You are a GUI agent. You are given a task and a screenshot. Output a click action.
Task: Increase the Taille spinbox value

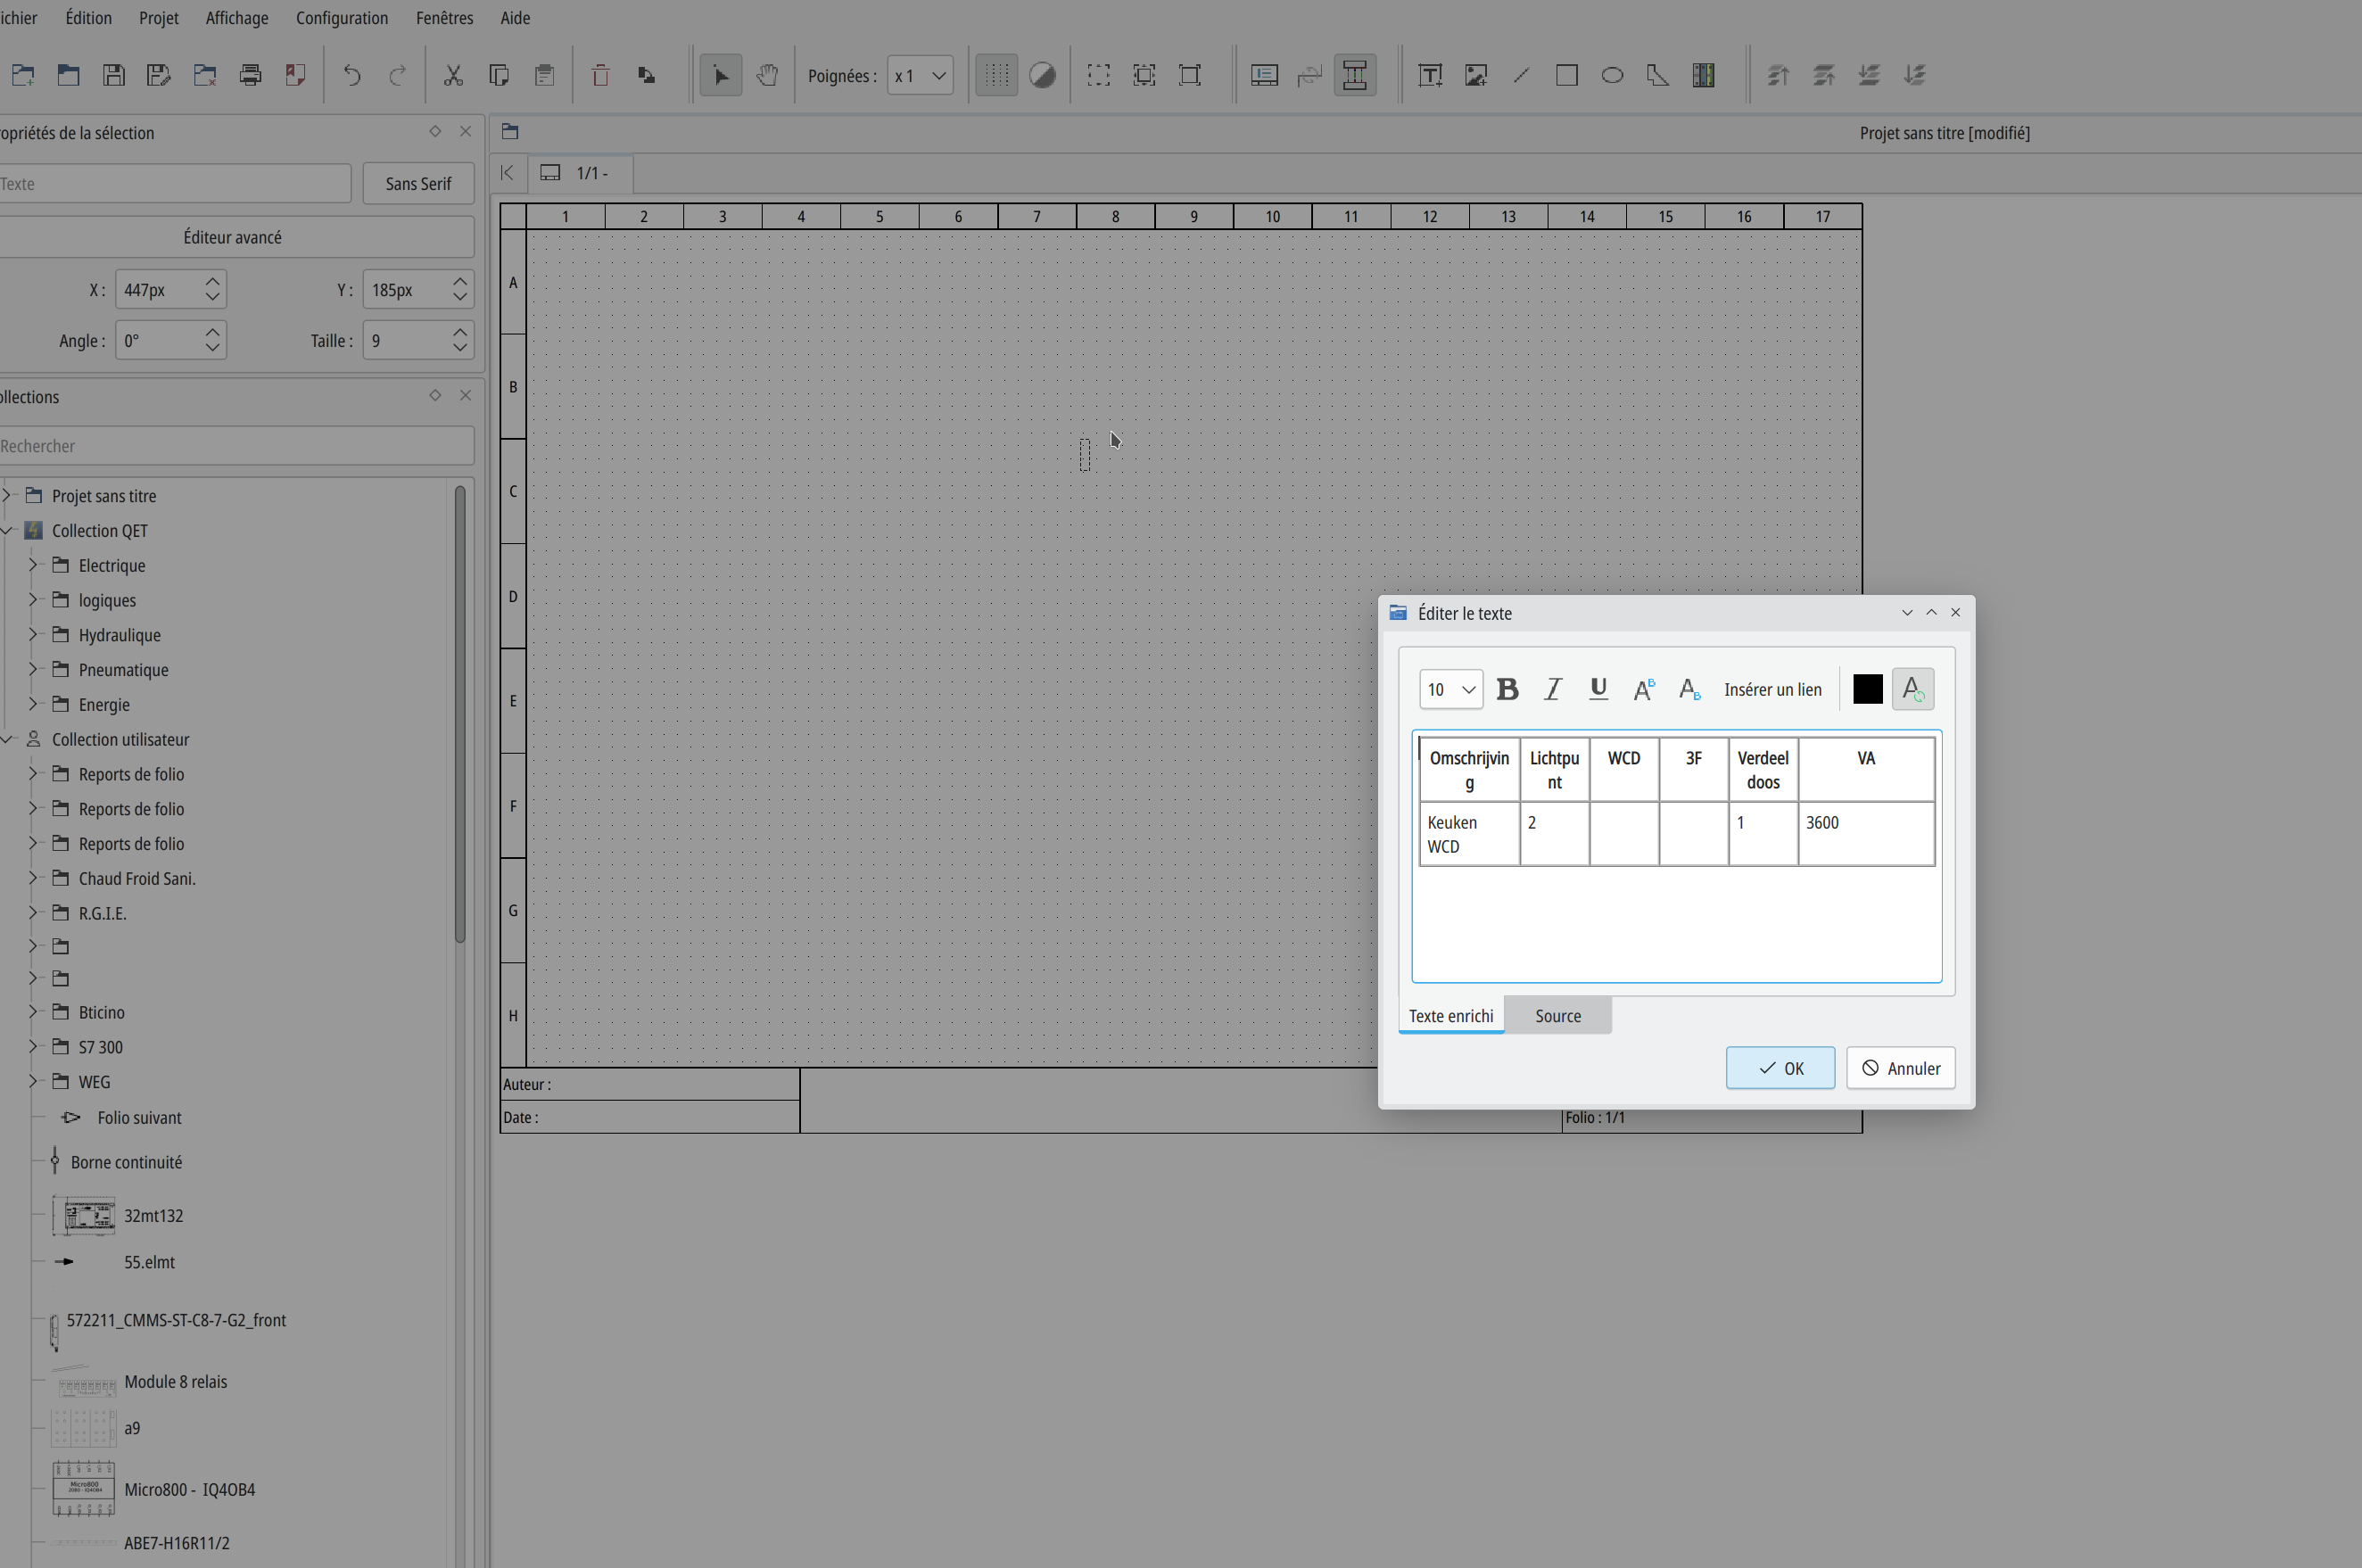point(460,332)
